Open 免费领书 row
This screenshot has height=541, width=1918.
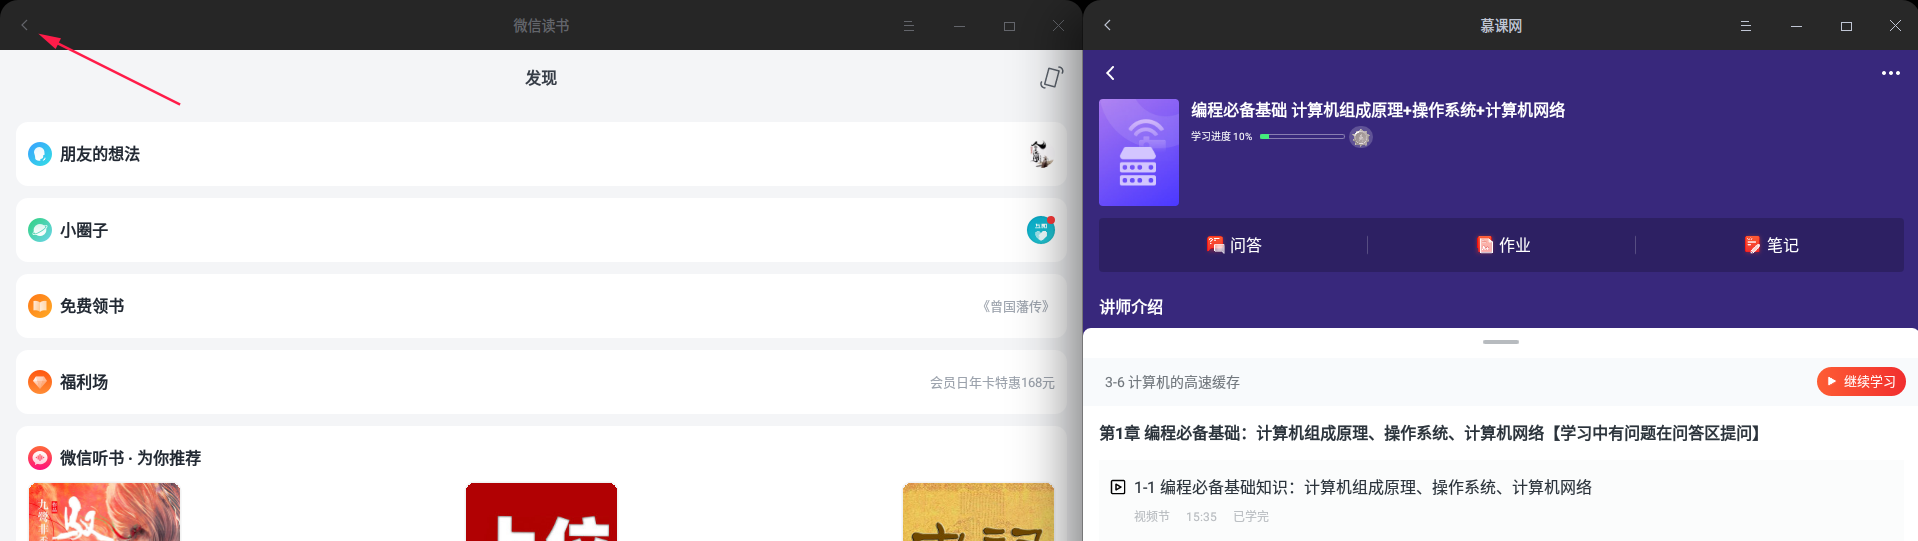(541, 306)
